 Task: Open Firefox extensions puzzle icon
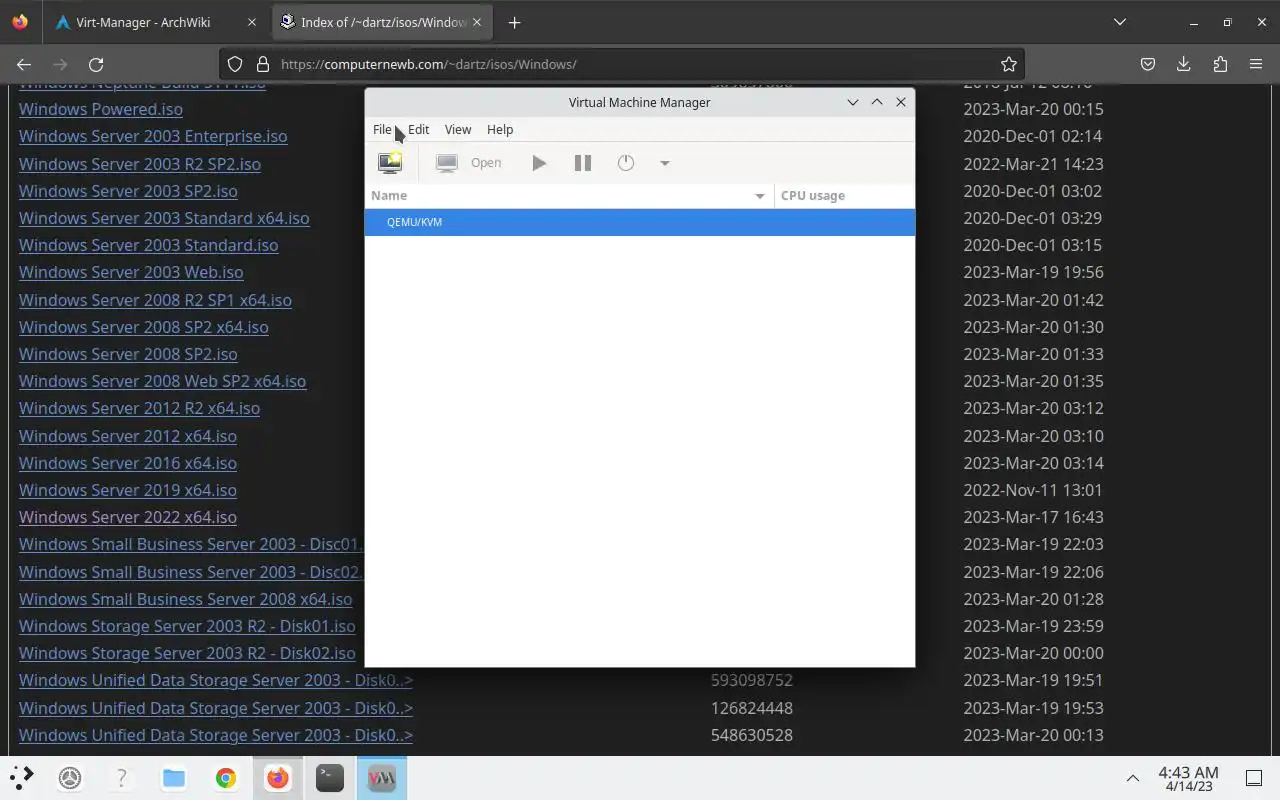pos(1220,64)
